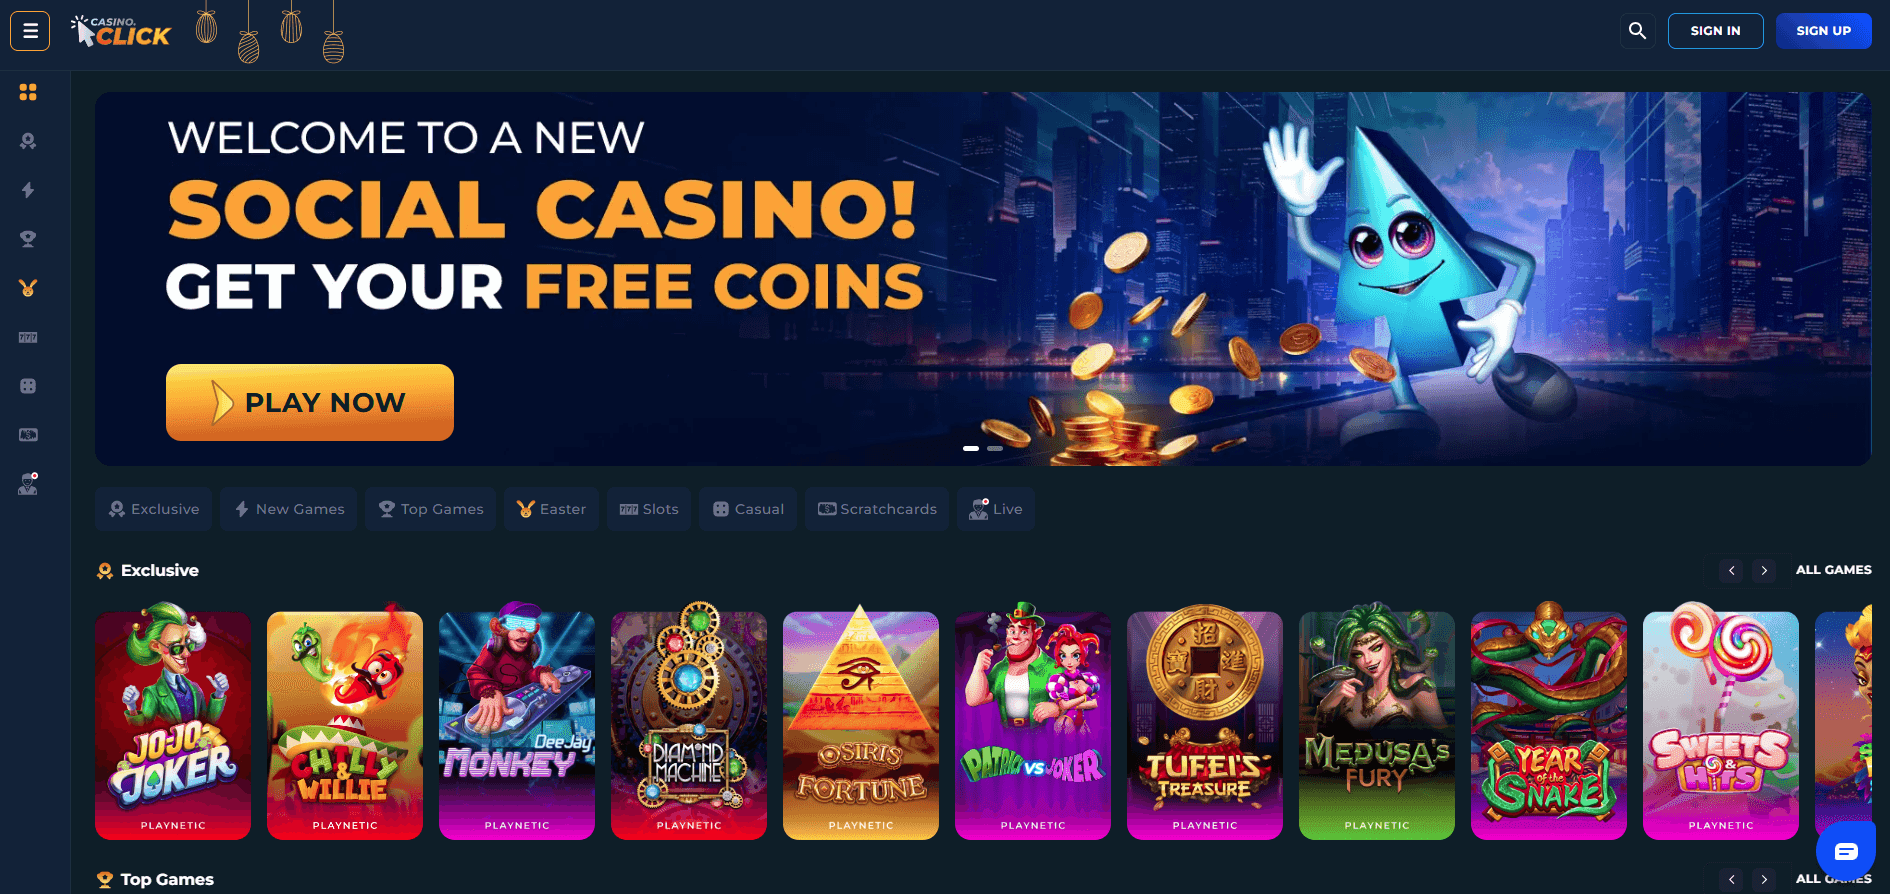Open the lobby grid icon in sidebar
Image resolution: width=1890 pixels, height=894 pixels.
pyautogui.click(x=28, y=92)
